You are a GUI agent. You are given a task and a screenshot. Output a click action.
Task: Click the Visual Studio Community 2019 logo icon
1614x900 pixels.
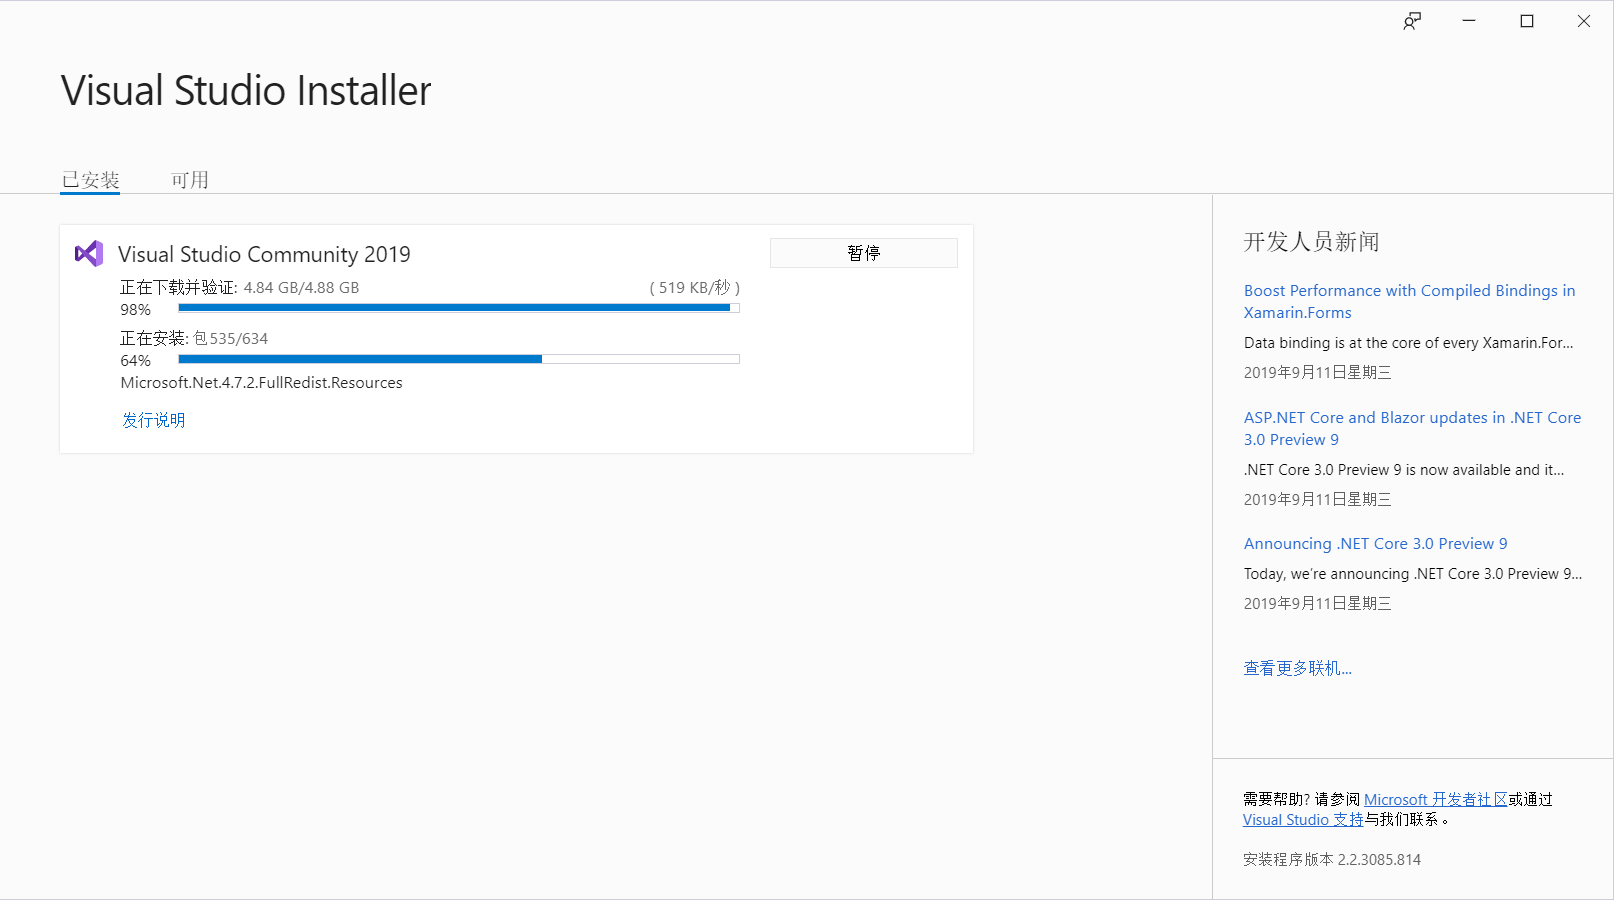89,254
